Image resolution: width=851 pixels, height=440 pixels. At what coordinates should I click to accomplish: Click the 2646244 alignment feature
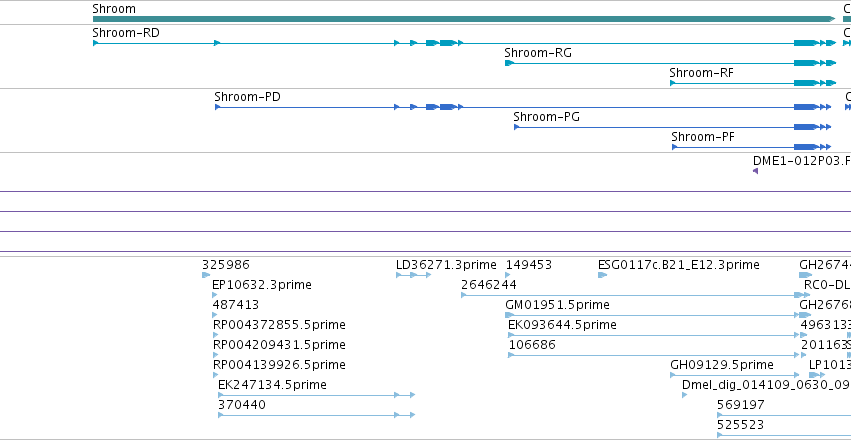coord(632,295)
